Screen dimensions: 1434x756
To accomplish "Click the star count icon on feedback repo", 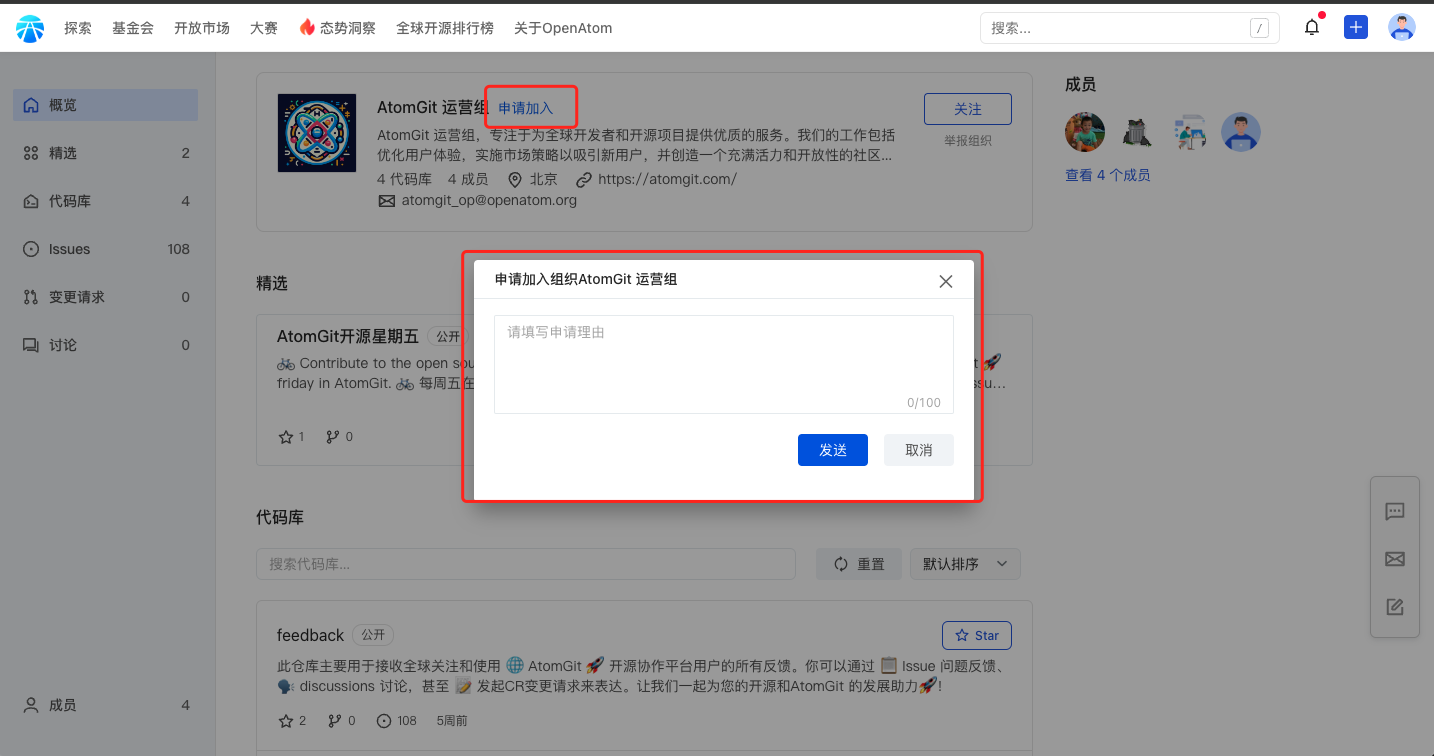I will coord(285,721).
